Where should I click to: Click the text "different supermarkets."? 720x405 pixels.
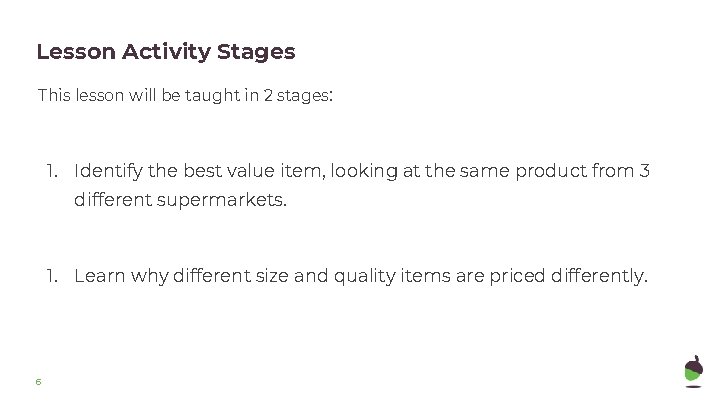click(180, 200)
